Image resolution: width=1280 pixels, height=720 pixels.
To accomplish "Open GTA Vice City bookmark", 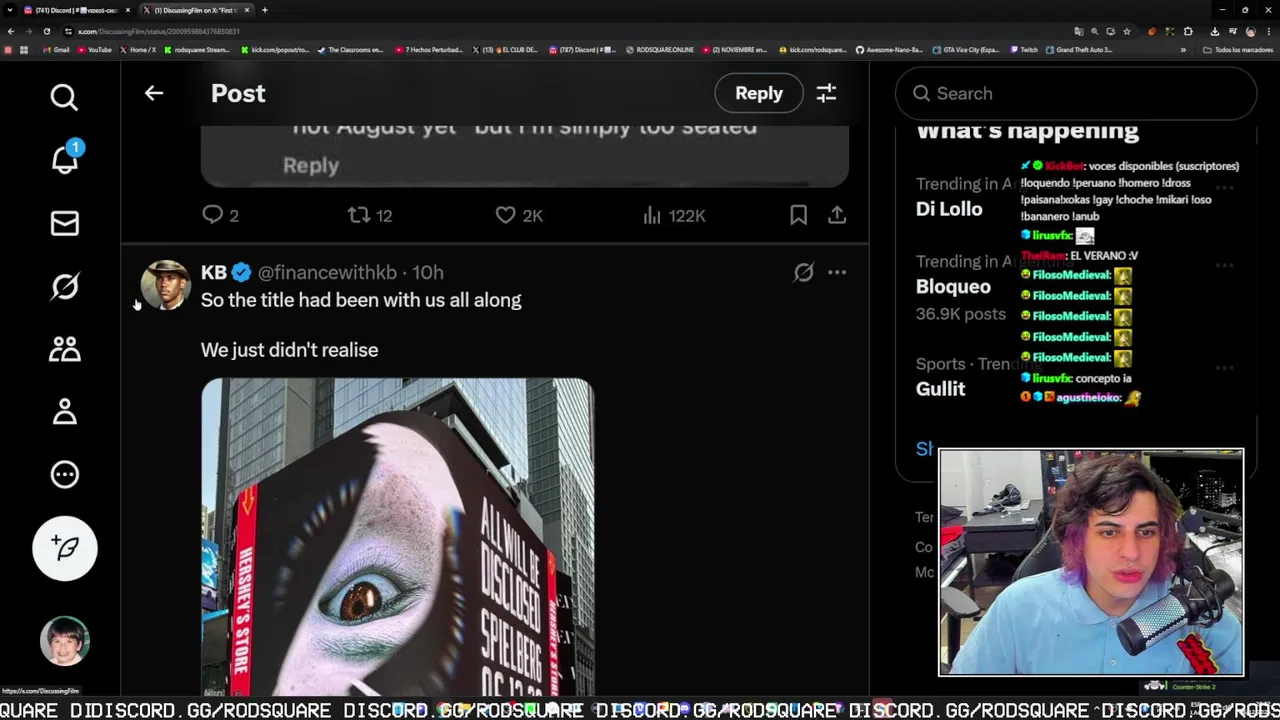I will click(x=965, y=50).
